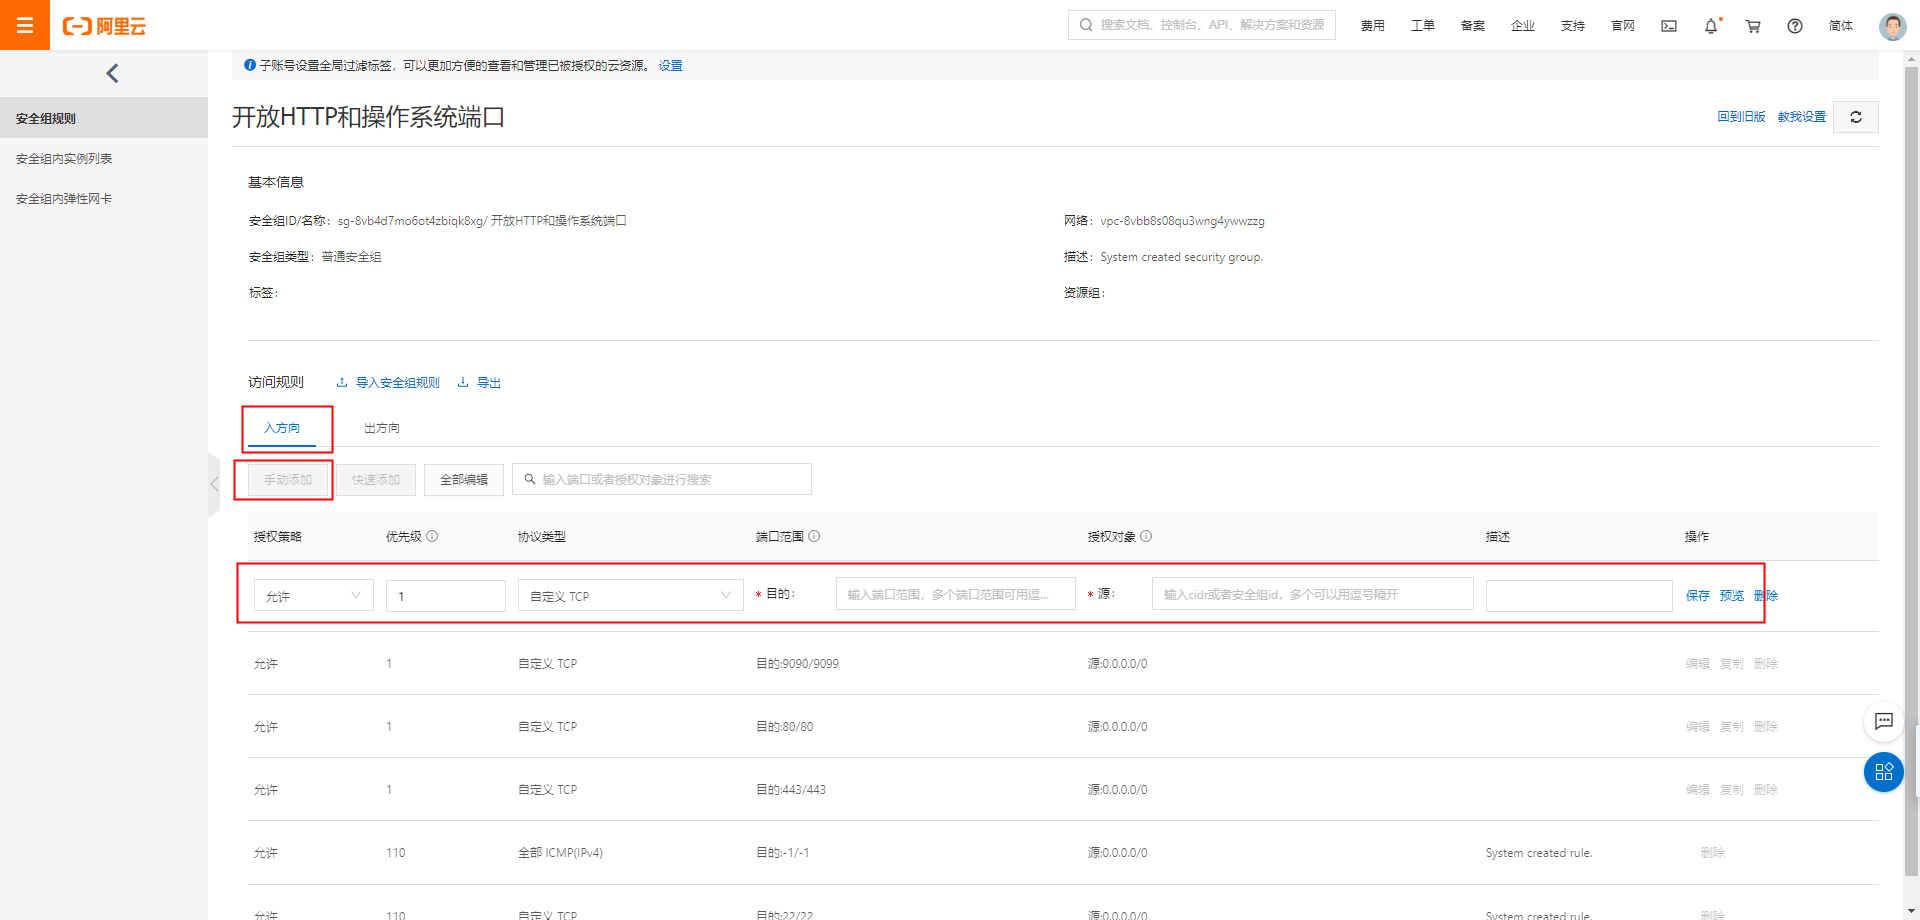1920x920 pixels.
Task: Open the floating chat feedback icon
Action: tap(1884, 721)
